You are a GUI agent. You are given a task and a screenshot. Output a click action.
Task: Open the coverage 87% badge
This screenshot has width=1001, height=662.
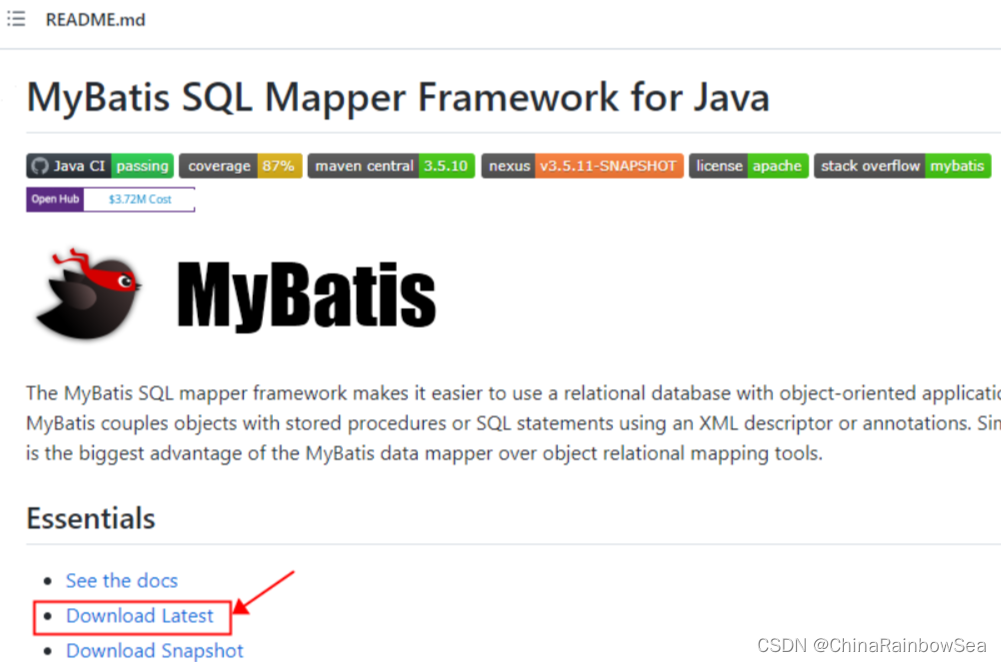(241, 166)
